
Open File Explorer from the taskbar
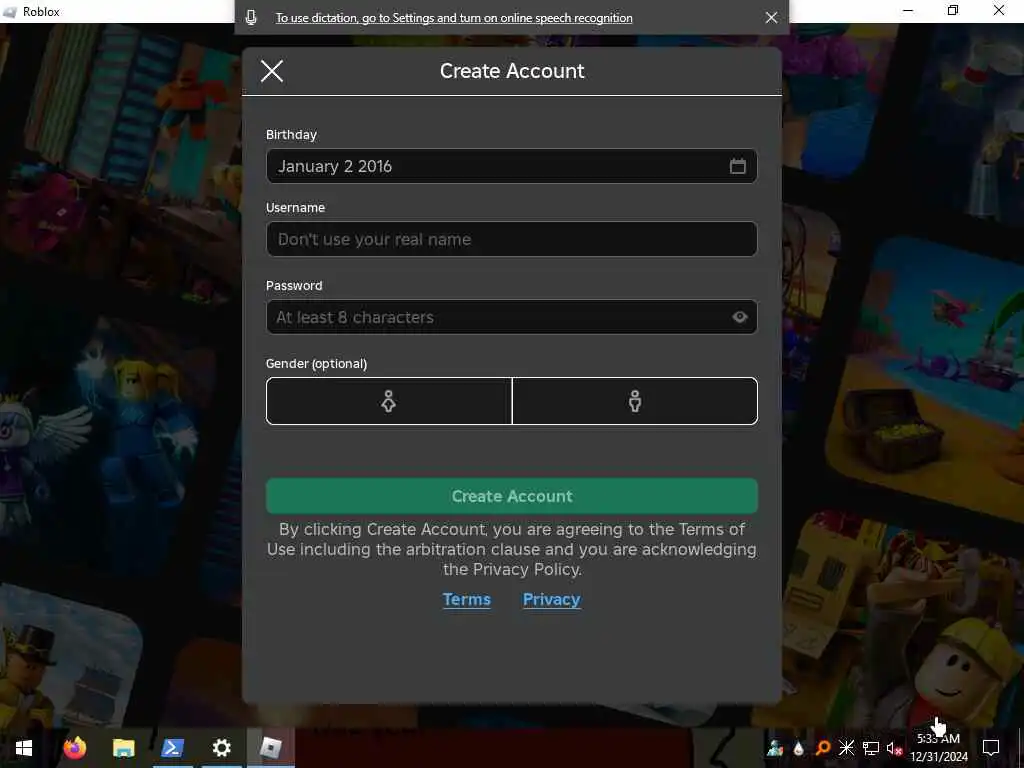point(123,748)
